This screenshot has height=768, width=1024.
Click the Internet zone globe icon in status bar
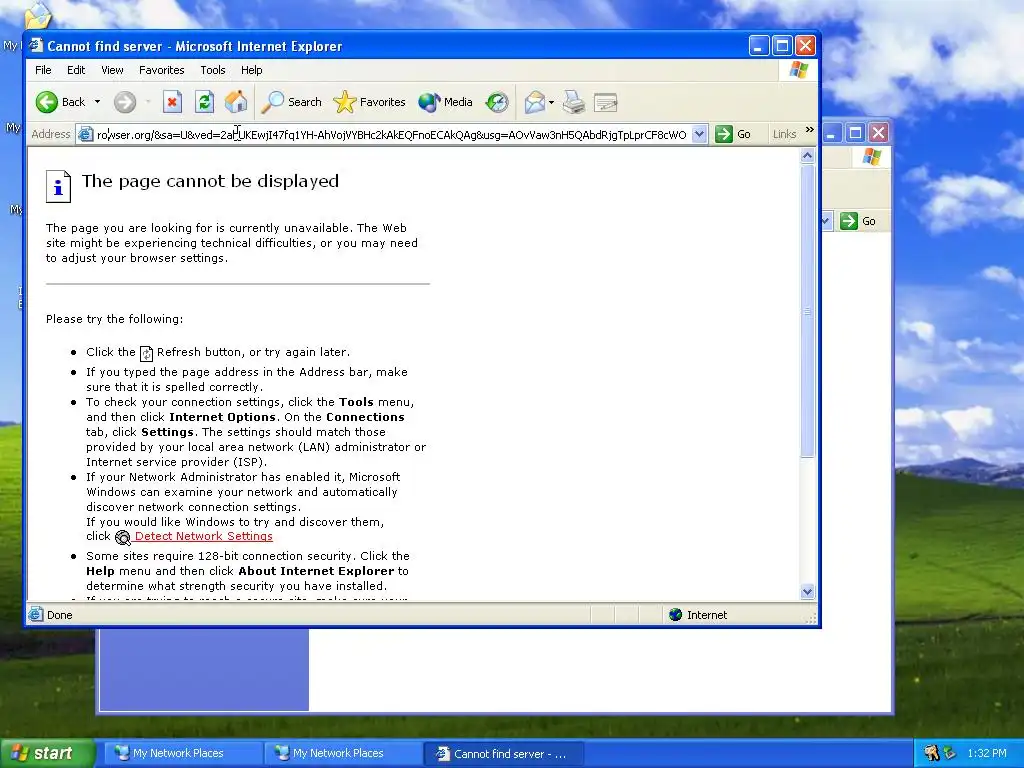point(675,615)
